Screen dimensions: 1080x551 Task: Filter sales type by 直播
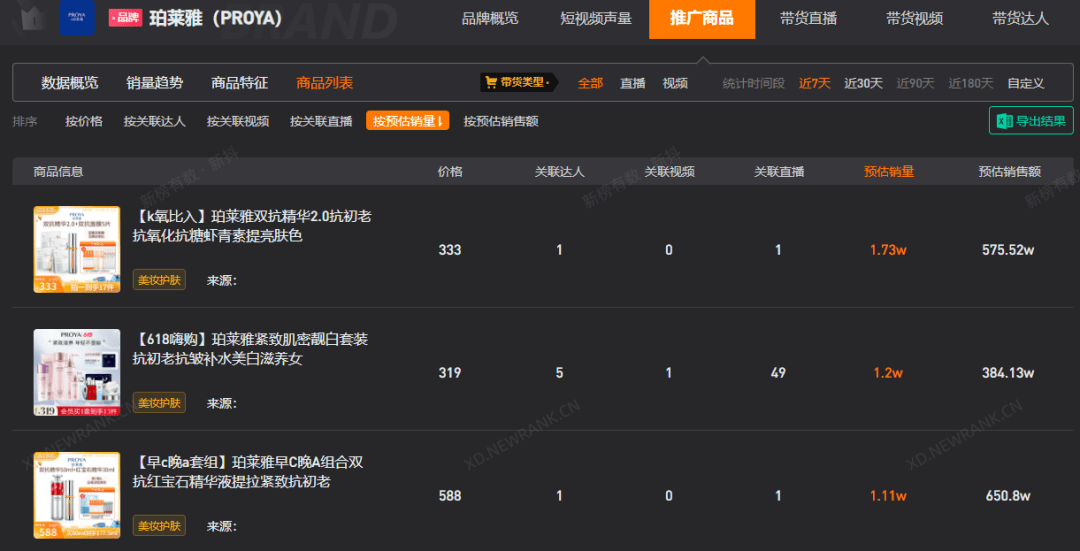click(x=632, y=83)
